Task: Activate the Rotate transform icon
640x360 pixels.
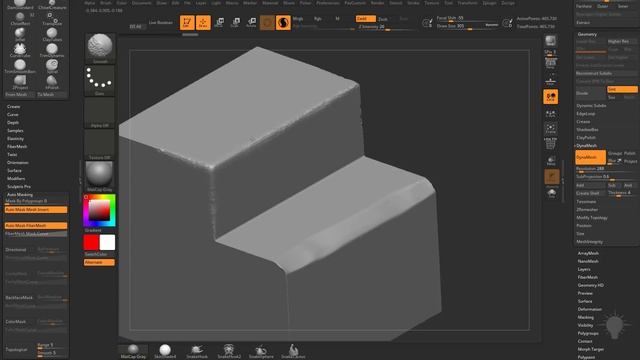Action: [x=251, y=22]
